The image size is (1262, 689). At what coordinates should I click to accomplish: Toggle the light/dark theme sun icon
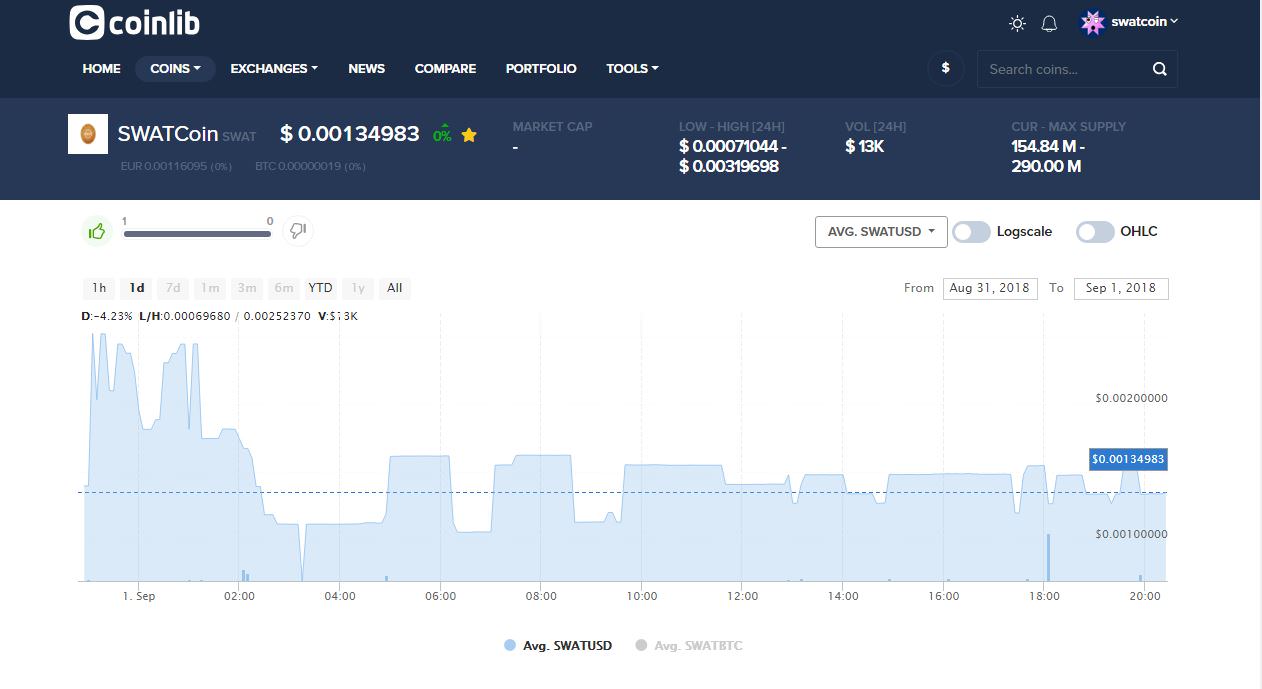(x=1018, y=23)
